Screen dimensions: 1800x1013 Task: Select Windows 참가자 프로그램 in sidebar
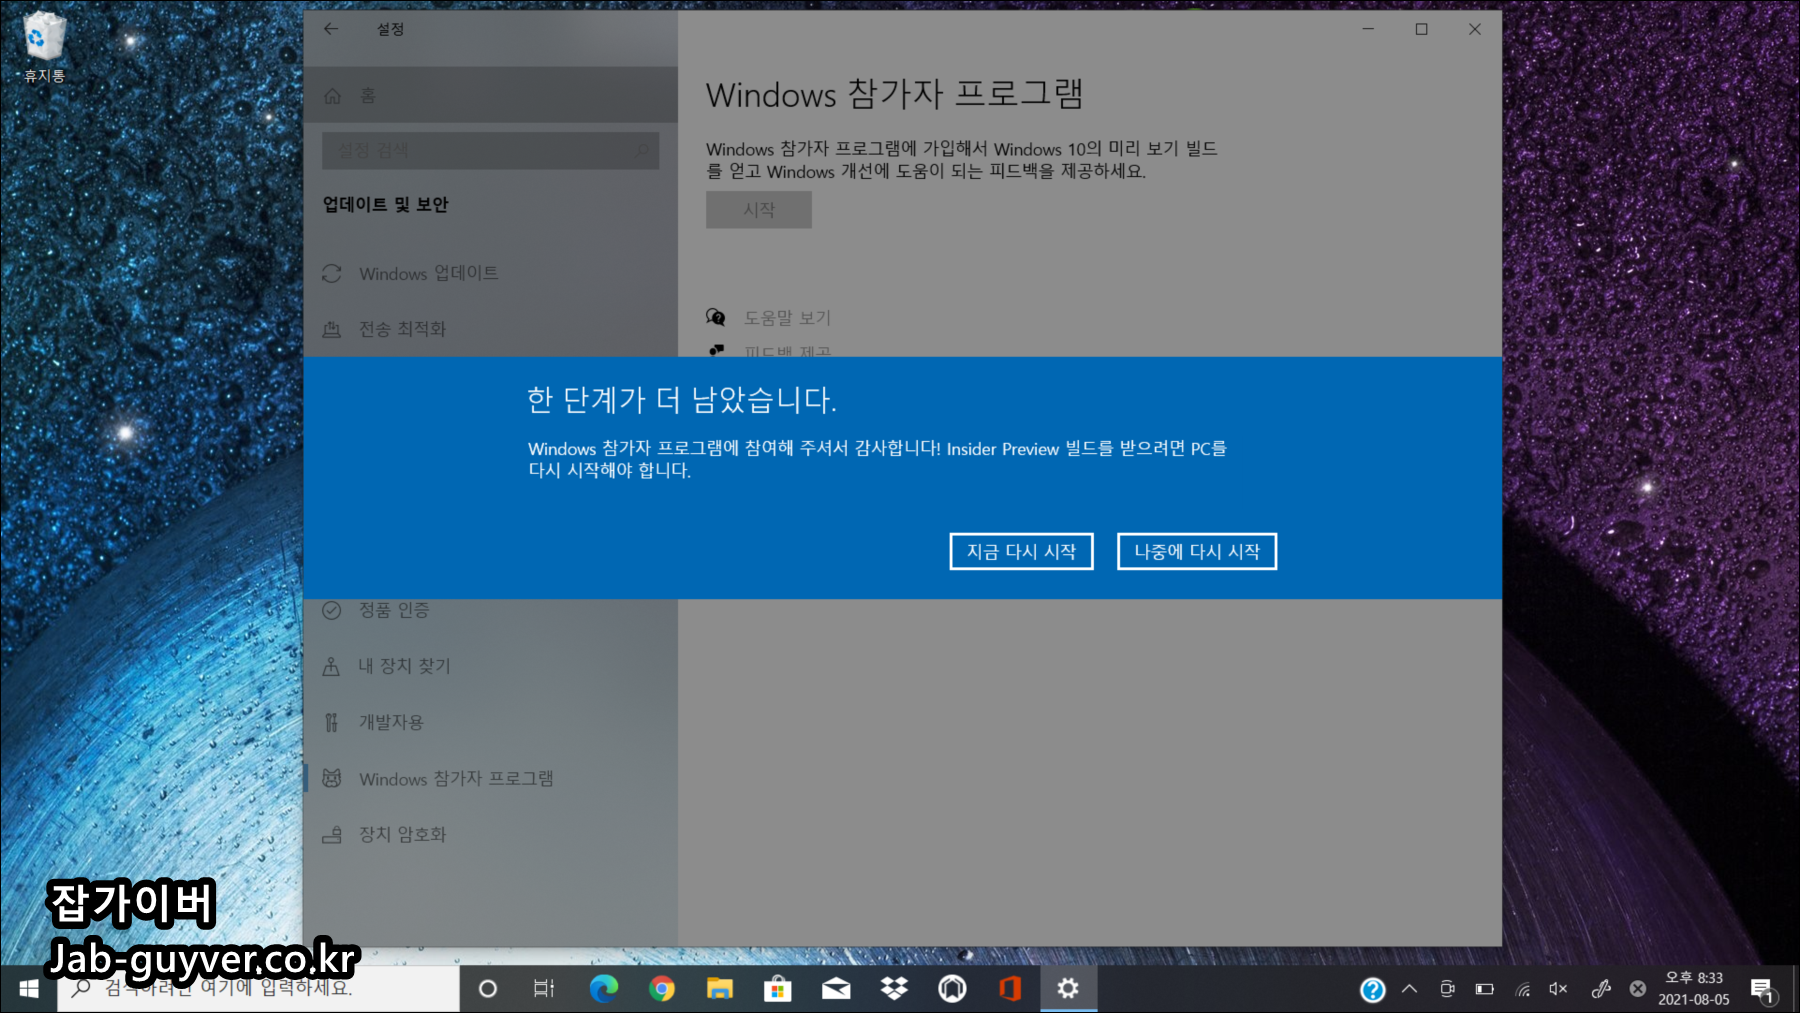[490, 778]
